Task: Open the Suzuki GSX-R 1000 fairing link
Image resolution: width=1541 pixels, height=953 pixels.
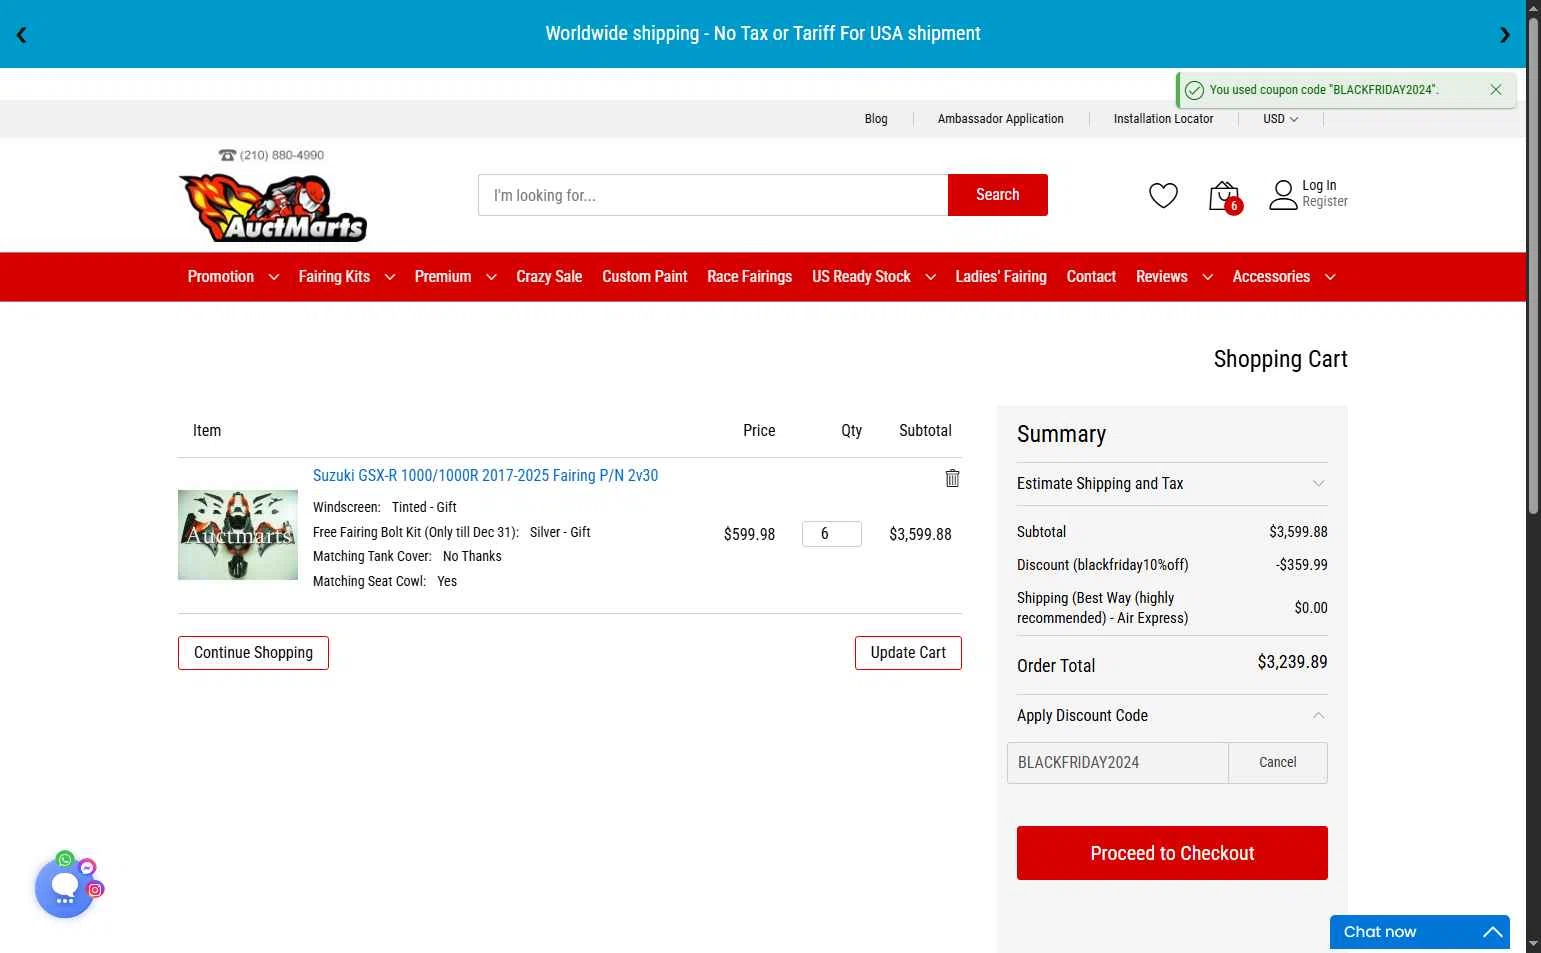Action: [x=485, y=476]
